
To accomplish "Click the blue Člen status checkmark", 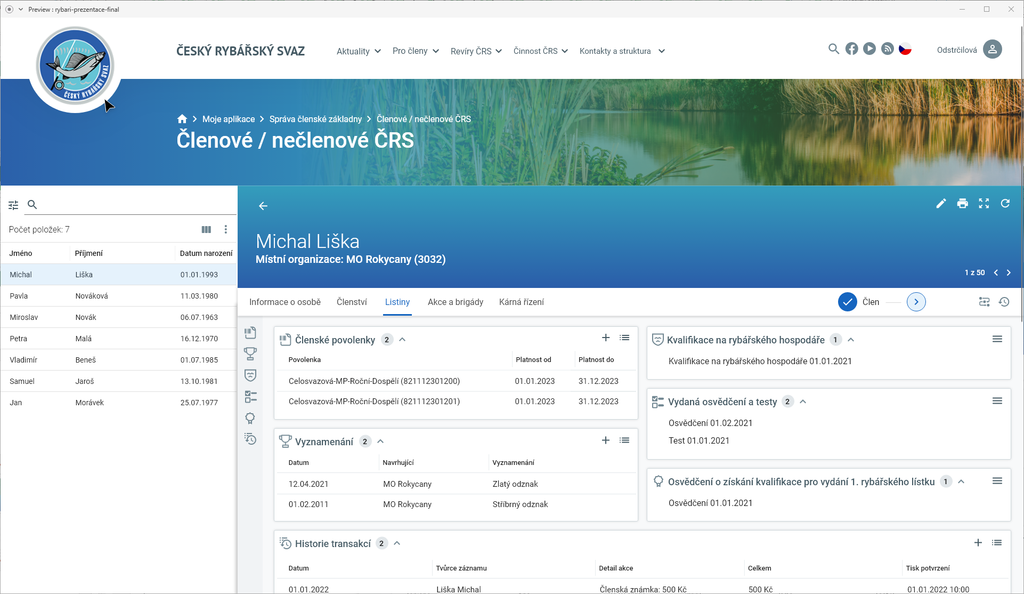I will pos(847,301).
